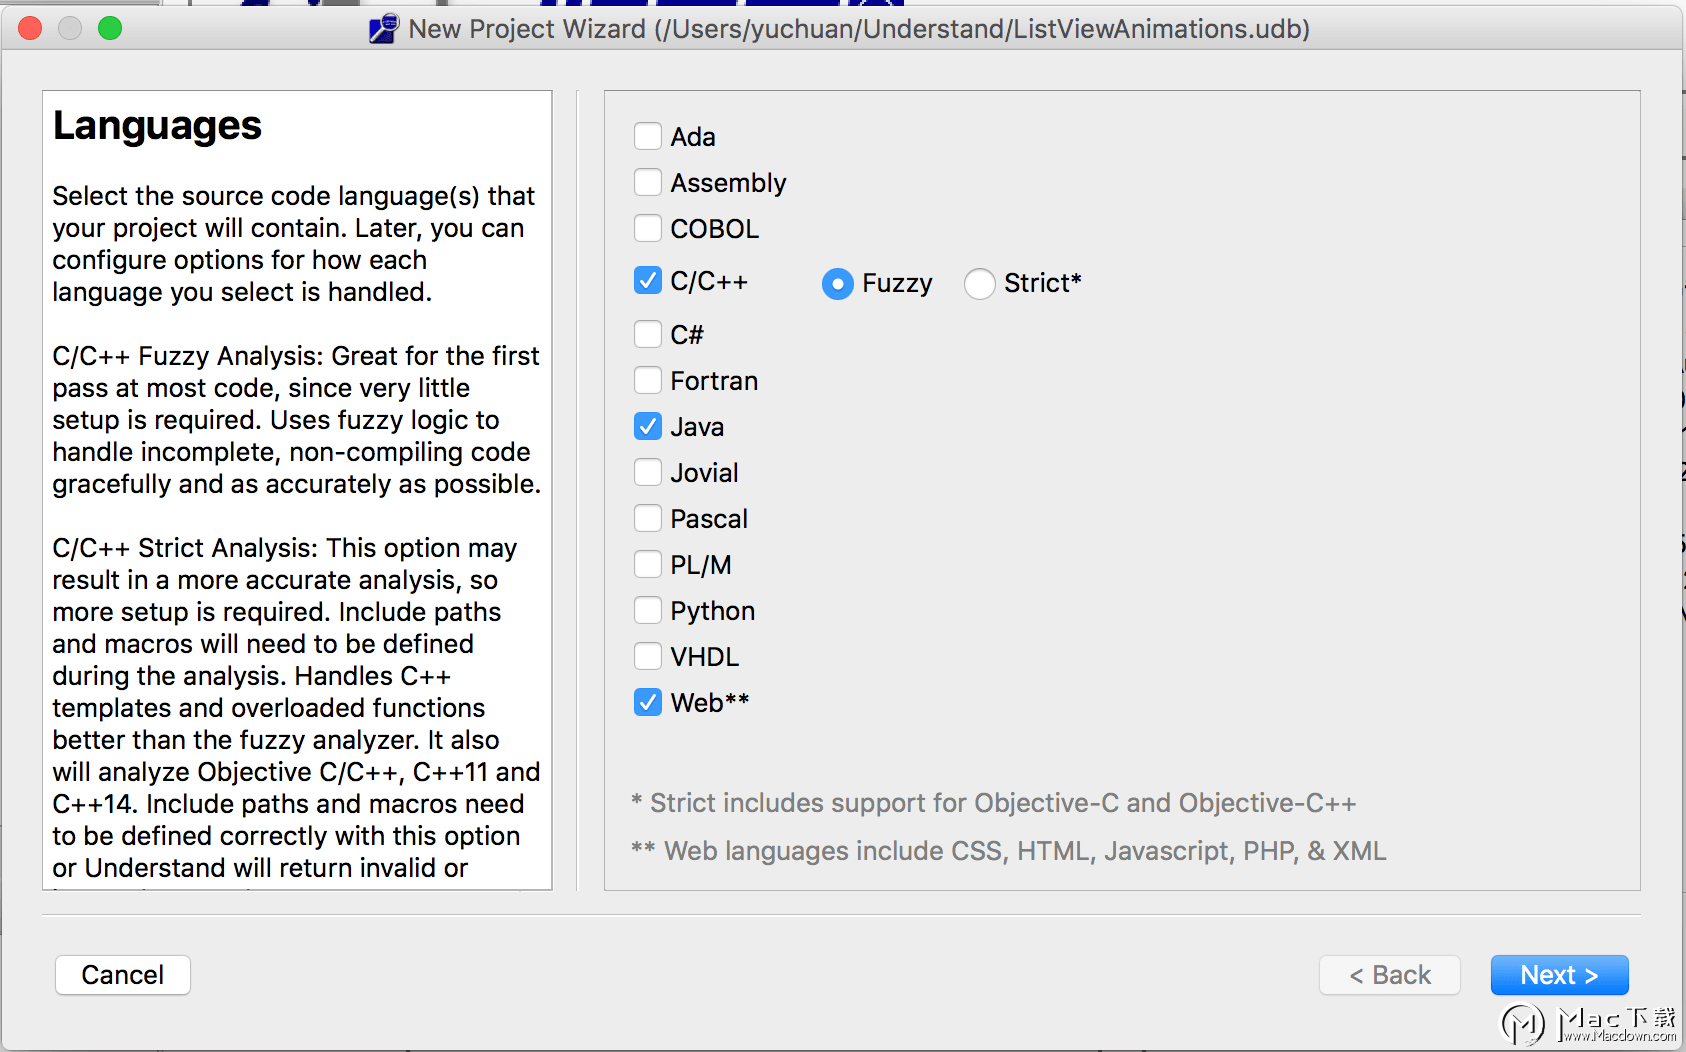Cancel the New Project Wizard
1686x1052 pixels.
(x=123, y=975)
